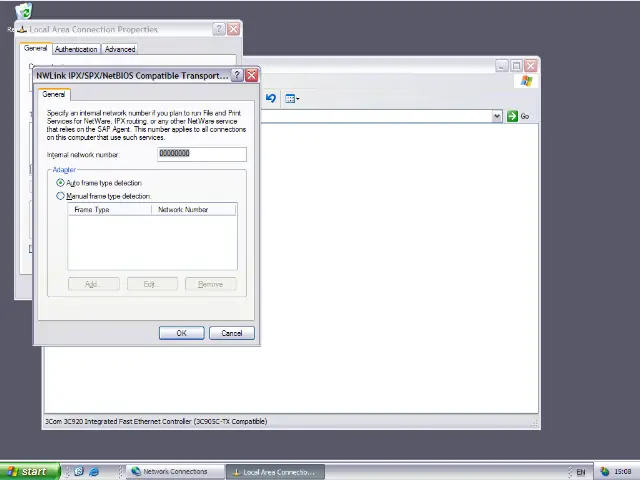Click OK in the NWLink dialog

coord(182,333)
